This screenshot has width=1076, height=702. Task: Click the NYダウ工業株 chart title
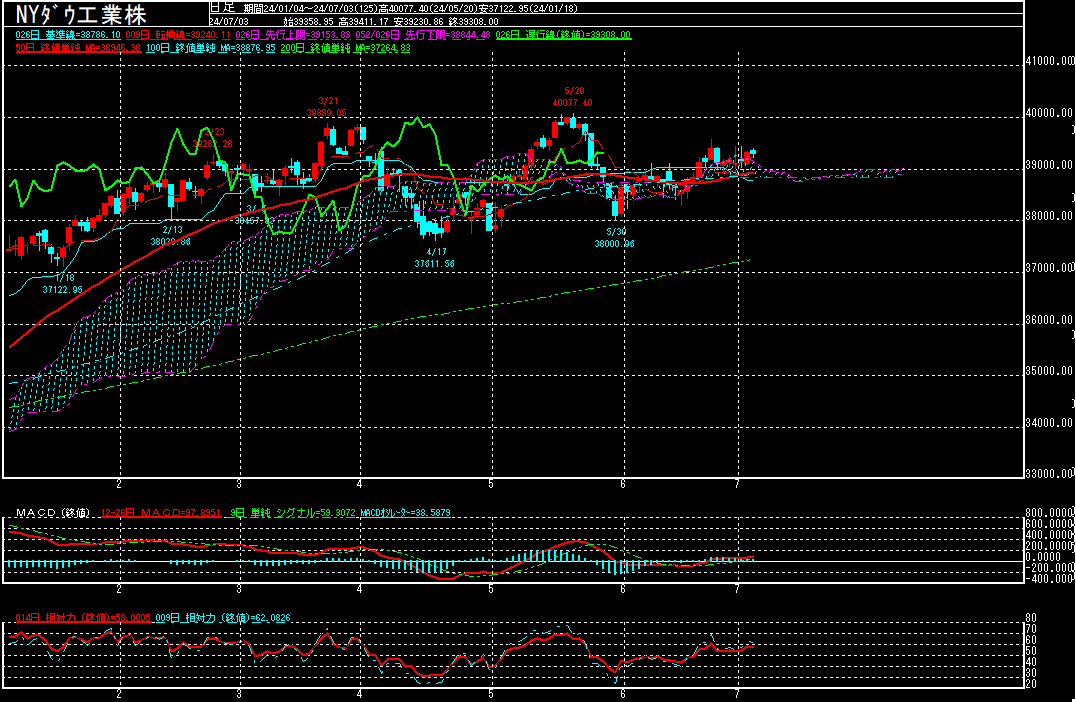pyautogui.click(x=81, y=14)
